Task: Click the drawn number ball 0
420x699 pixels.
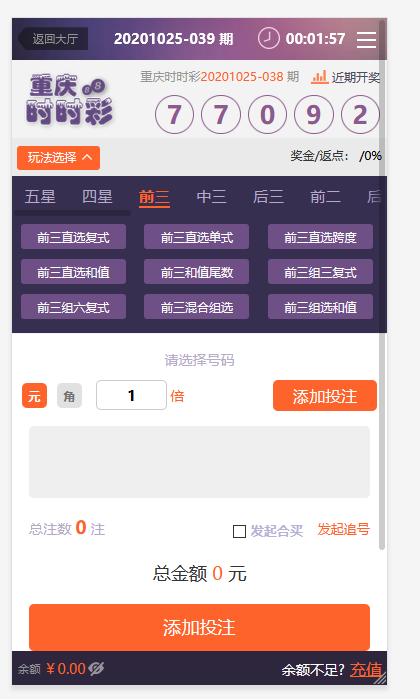Action: [267, 115]
